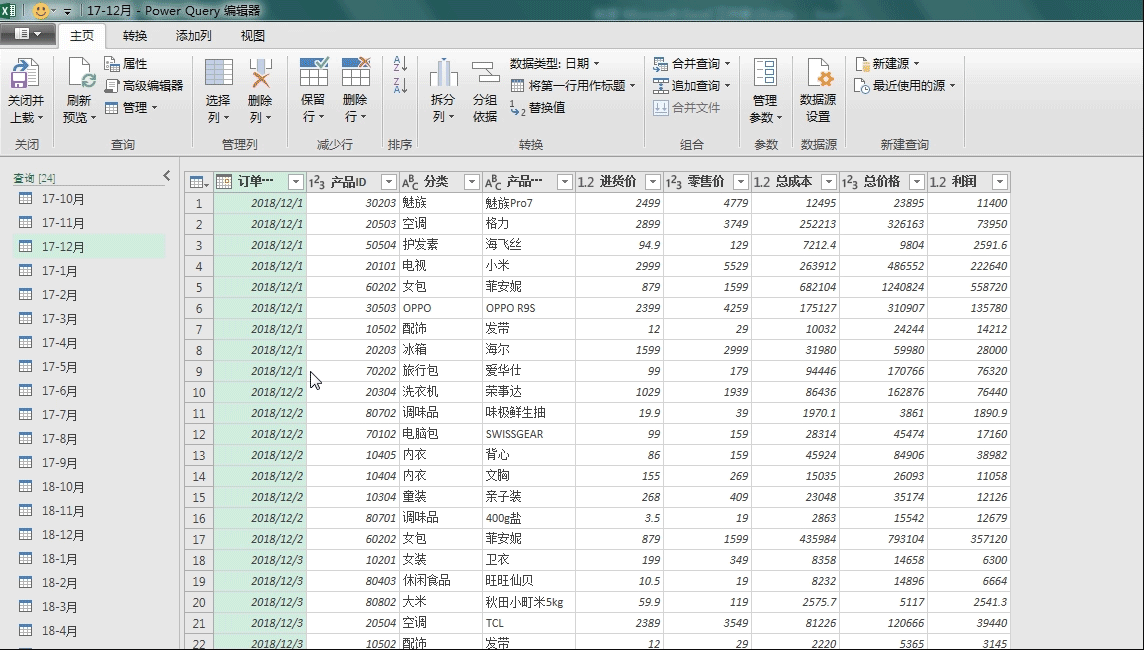Click the 利润 value 558720
The image size is (1144, 650).
969,287
